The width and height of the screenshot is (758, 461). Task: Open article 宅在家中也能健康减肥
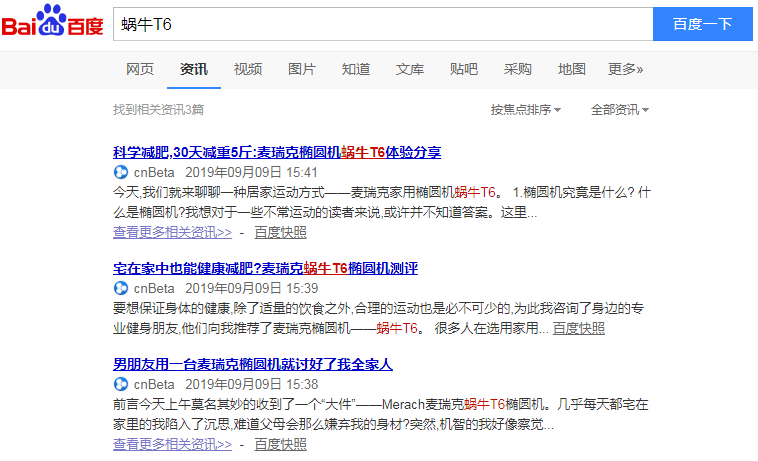265,268
